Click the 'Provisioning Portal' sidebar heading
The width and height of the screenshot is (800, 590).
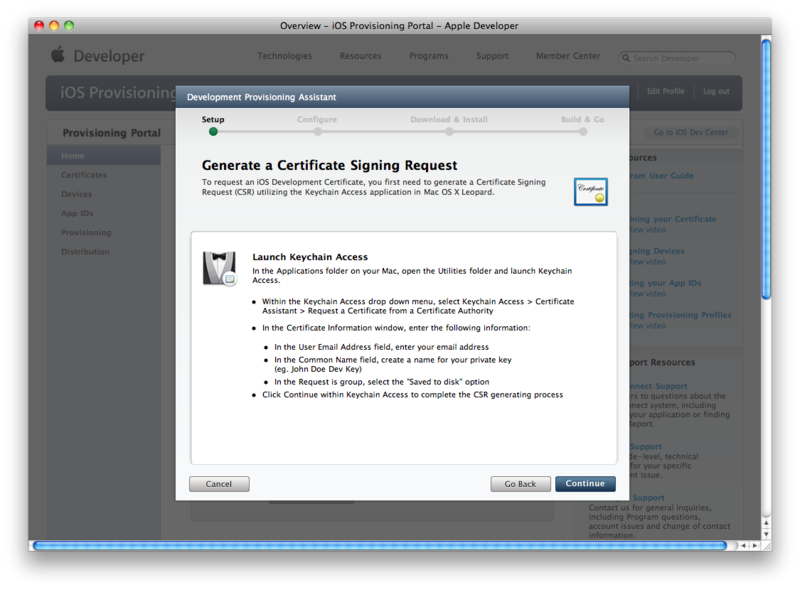(111, 133)
